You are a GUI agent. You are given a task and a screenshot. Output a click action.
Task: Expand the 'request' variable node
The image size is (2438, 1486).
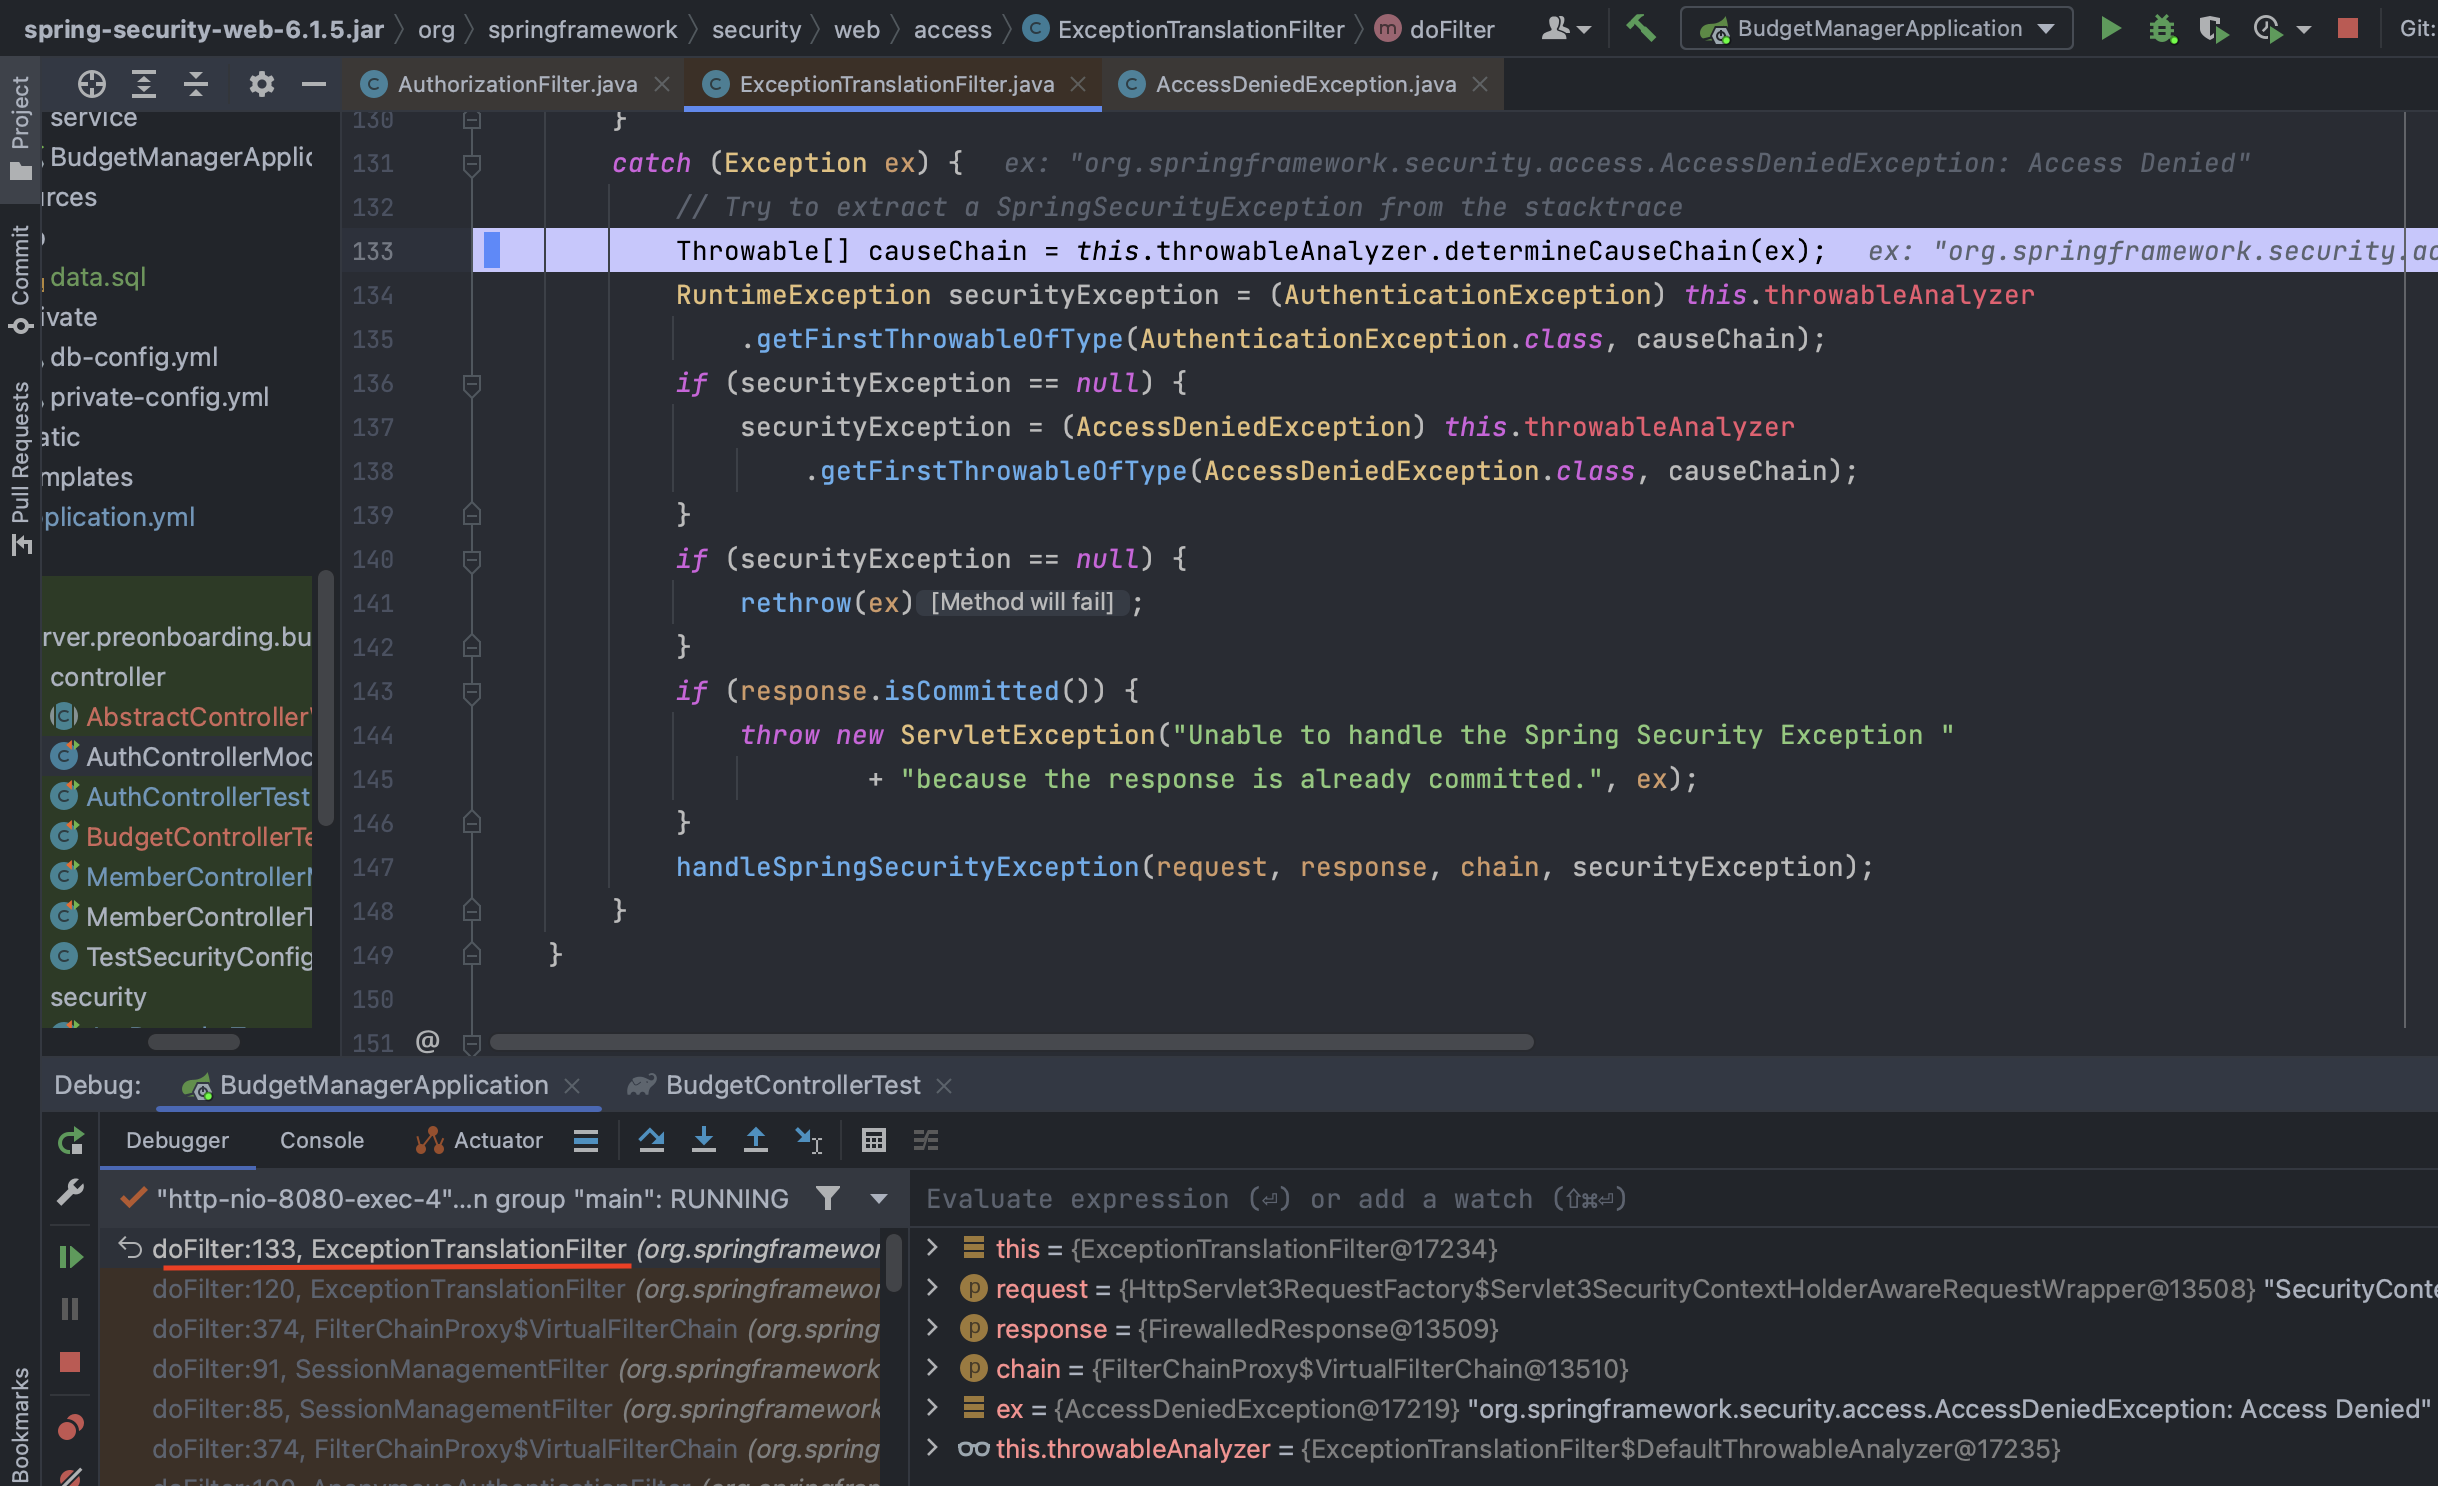(x=932, y=1287)
